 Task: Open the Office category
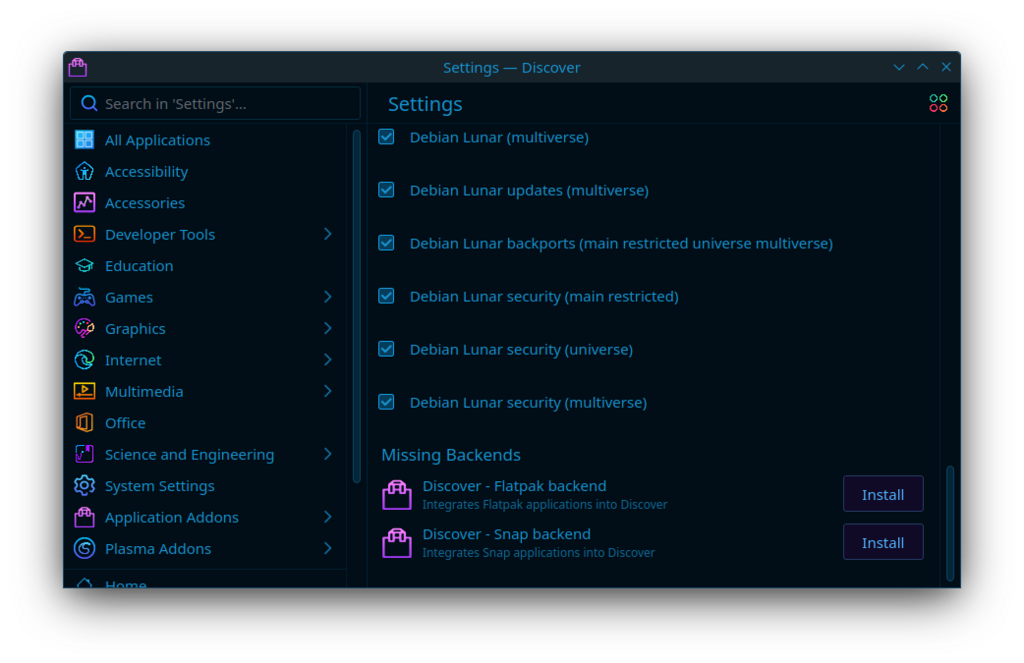[125, 423]
